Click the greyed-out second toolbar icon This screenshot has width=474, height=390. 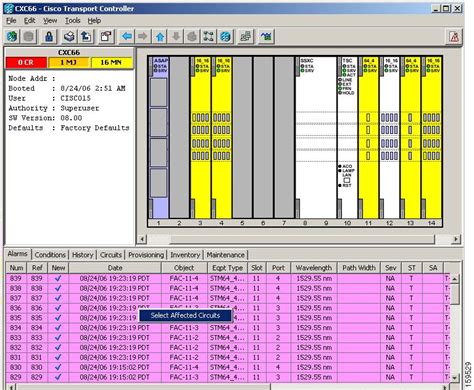click(x=29, y=36)
